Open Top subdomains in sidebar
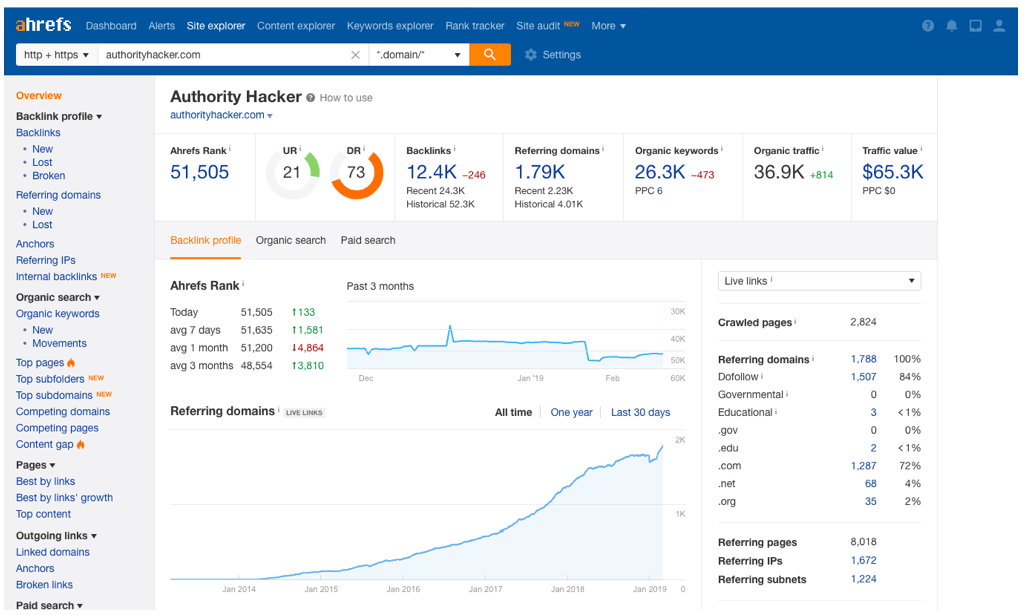This screenshot has width=1022, height=615. click(54, 395)
